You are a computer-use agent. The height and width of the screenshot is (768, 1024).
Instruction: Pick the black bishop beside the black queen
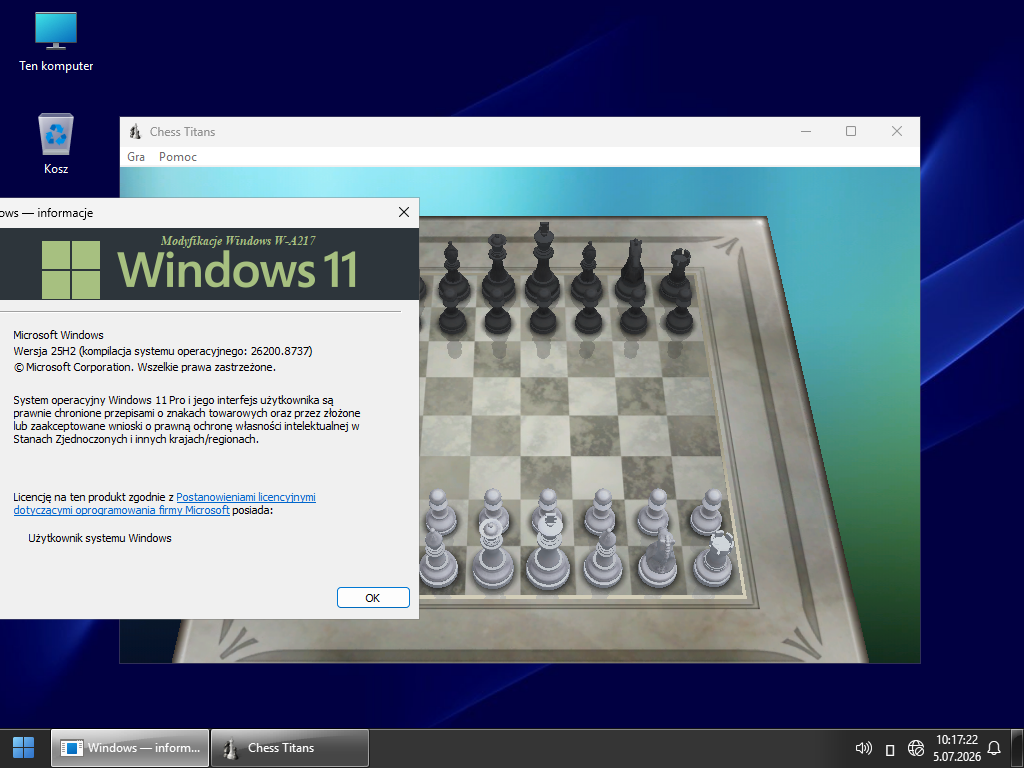[452, 273]
